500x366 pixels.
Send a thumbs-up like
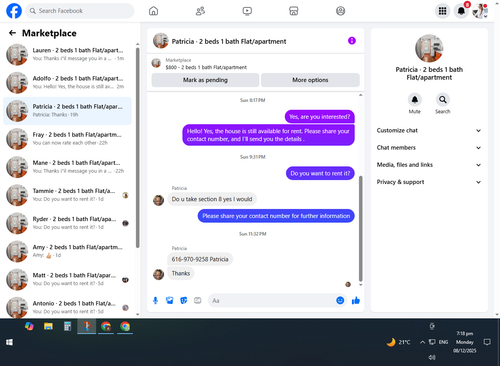(356, 301)
